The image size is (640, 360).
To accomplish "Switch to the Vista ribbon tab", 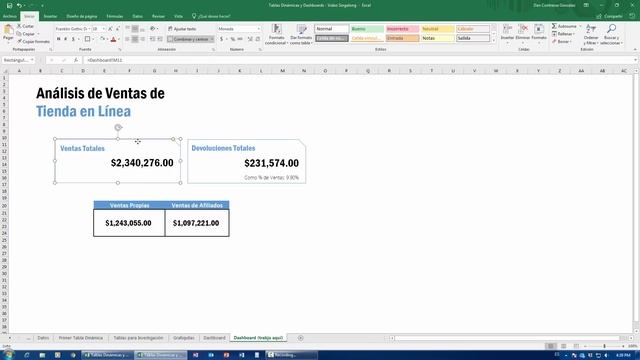I will click(x=178, y=16).
